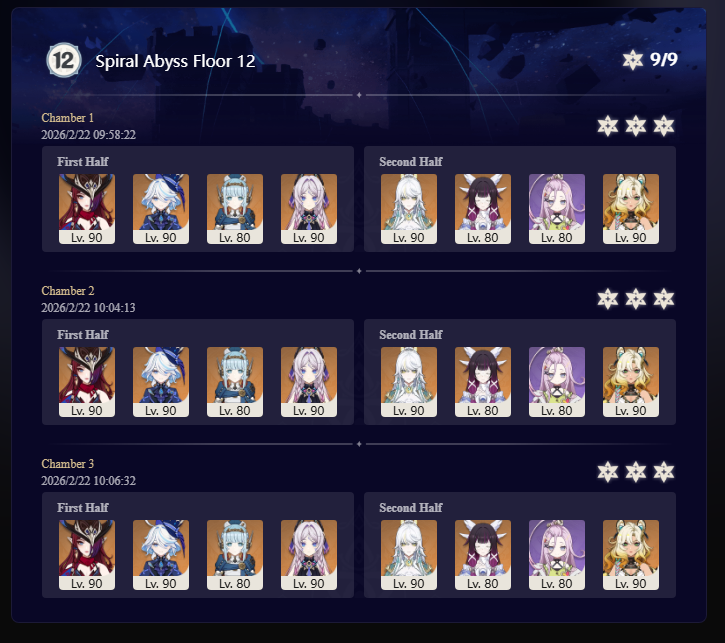725x643 pixels.
Task: Open blonde cat-eared character in Chamber 3 Second Half
Action: tap(631, 555)
